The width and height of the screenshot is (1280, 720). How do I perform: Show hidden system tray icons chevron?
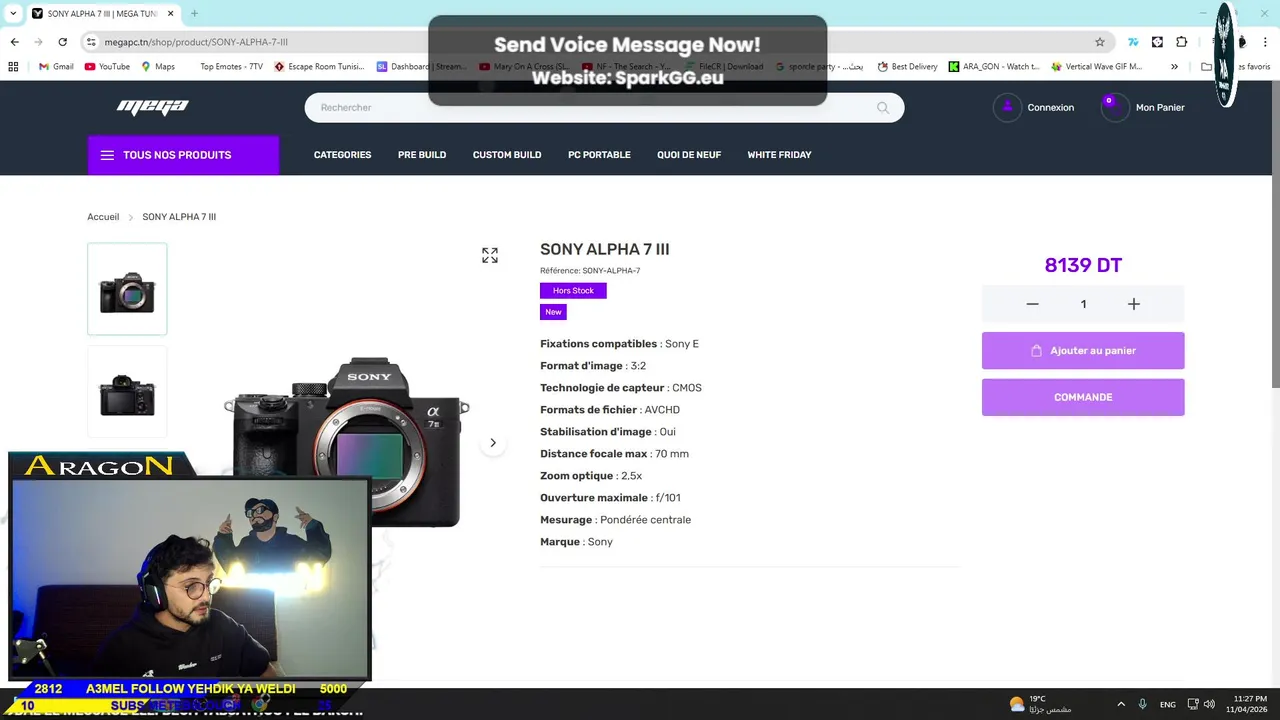1121,704
